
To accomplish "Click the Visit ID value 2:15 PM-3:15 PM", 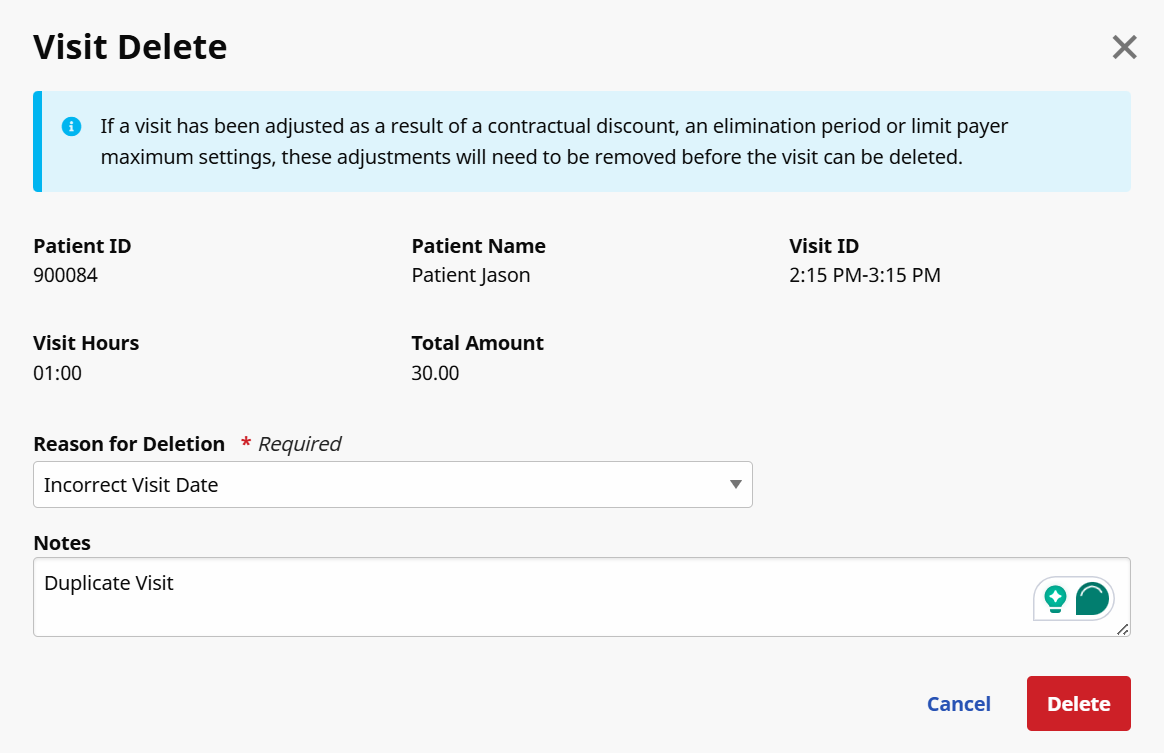I will tap(864, 275).
